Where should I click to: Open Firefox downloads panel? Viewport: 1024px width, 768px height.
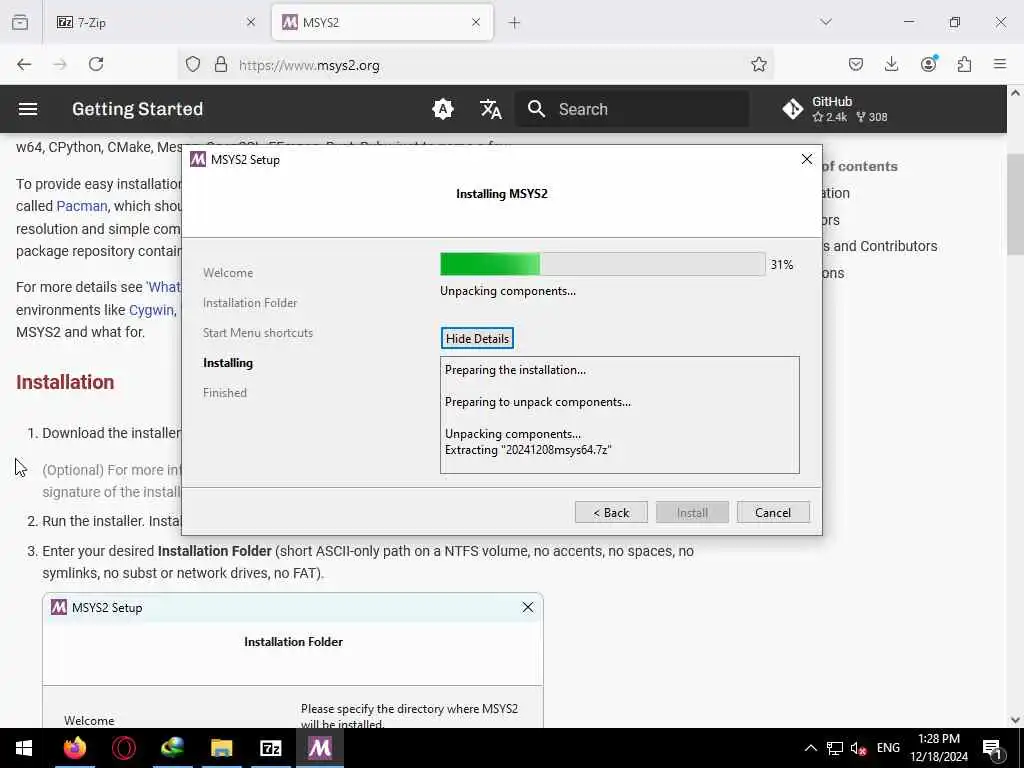pyautogui.click(x=891, y=64)
